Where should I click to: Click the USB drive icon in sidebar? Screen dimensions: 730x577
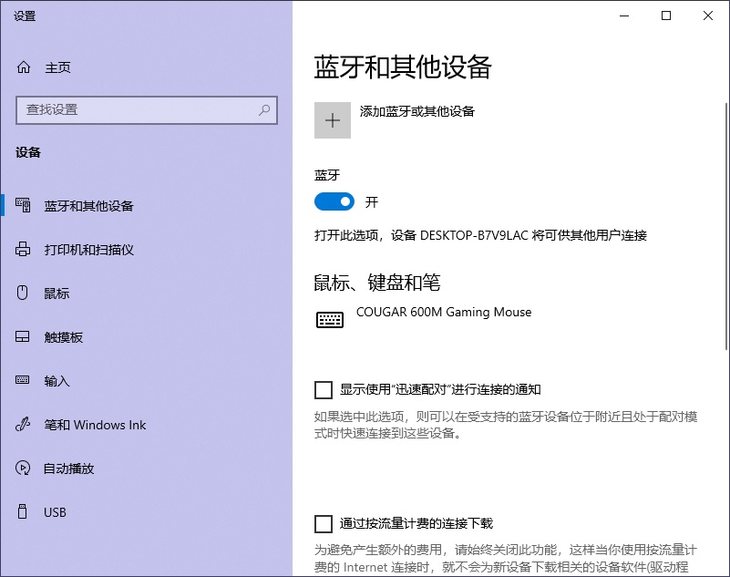(x=22, y=511)
